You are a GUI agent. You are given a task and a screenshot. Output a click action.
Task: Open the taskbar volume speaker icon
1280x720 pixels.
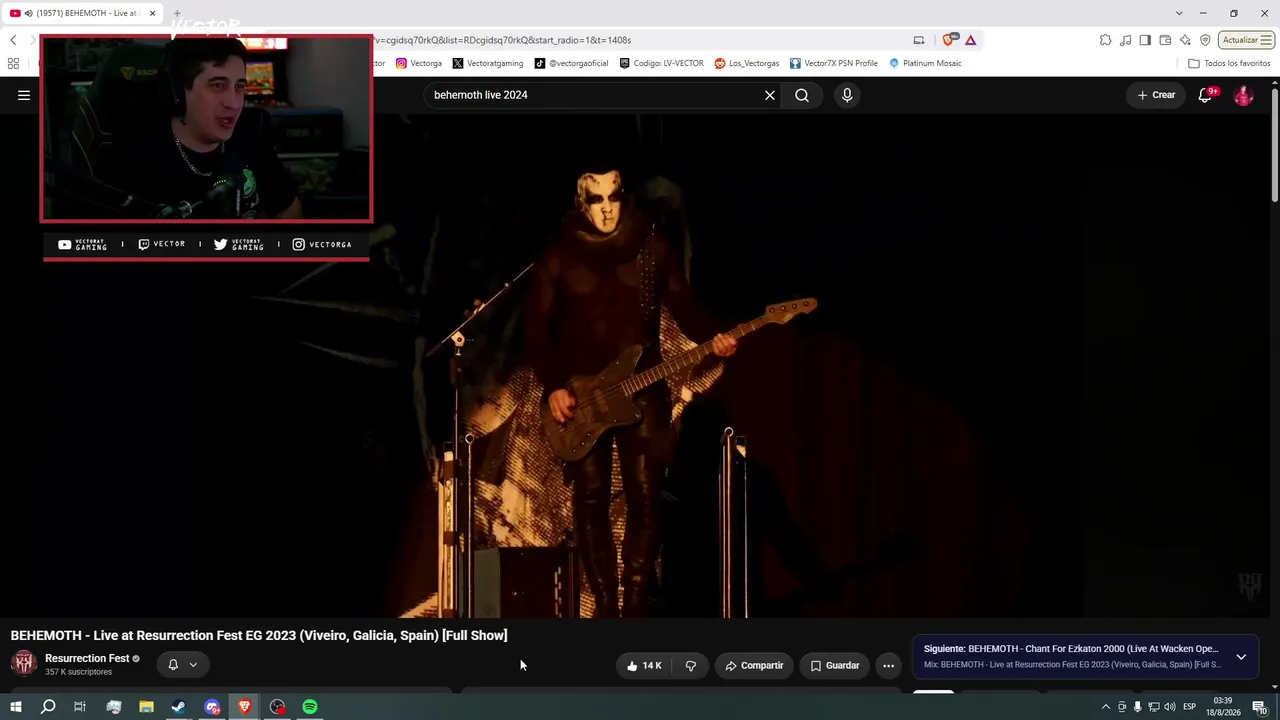(1170, 707)
